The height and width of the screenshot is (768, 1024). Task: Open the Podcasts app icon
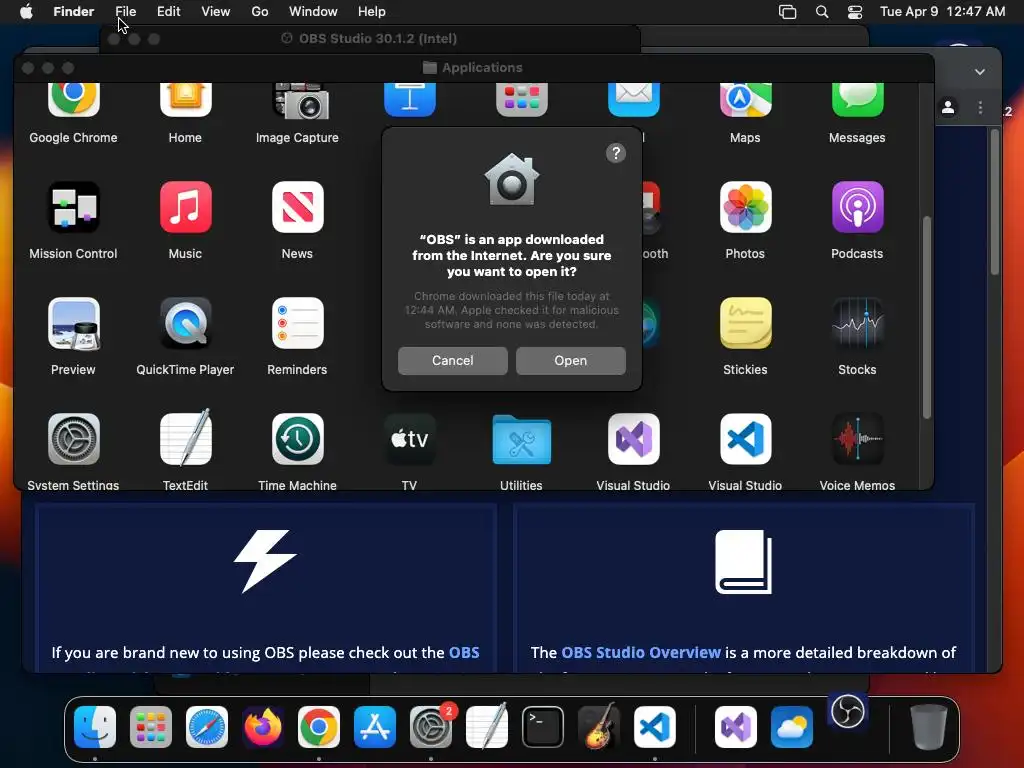click(x=857, y=207)
